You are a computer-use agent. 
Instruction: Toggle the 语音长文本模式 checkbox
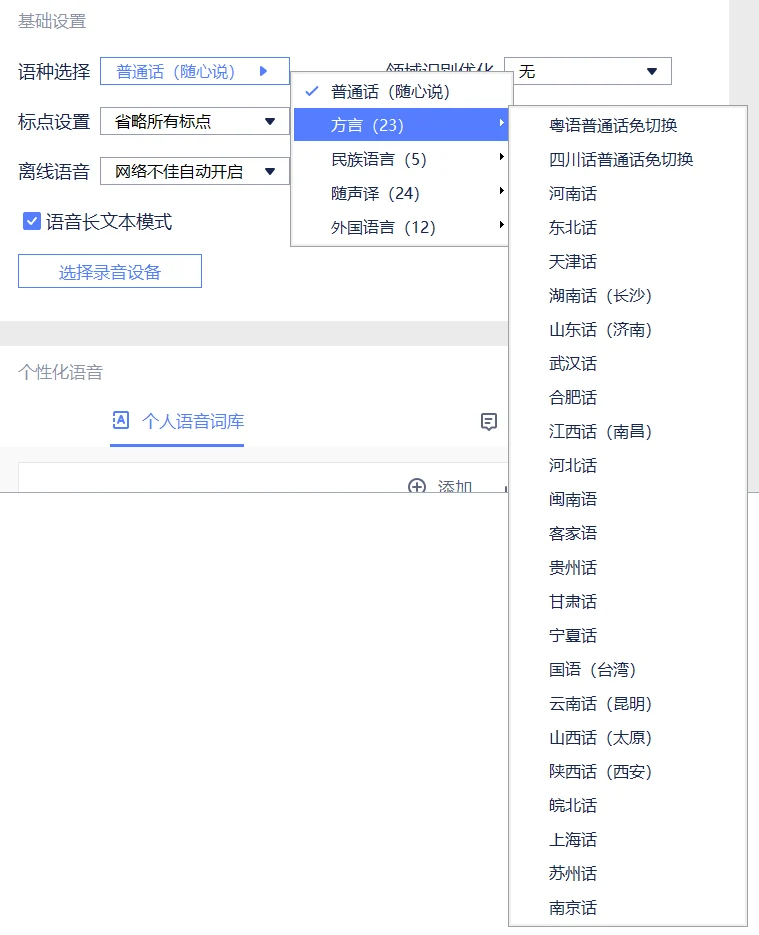point(31,221)
